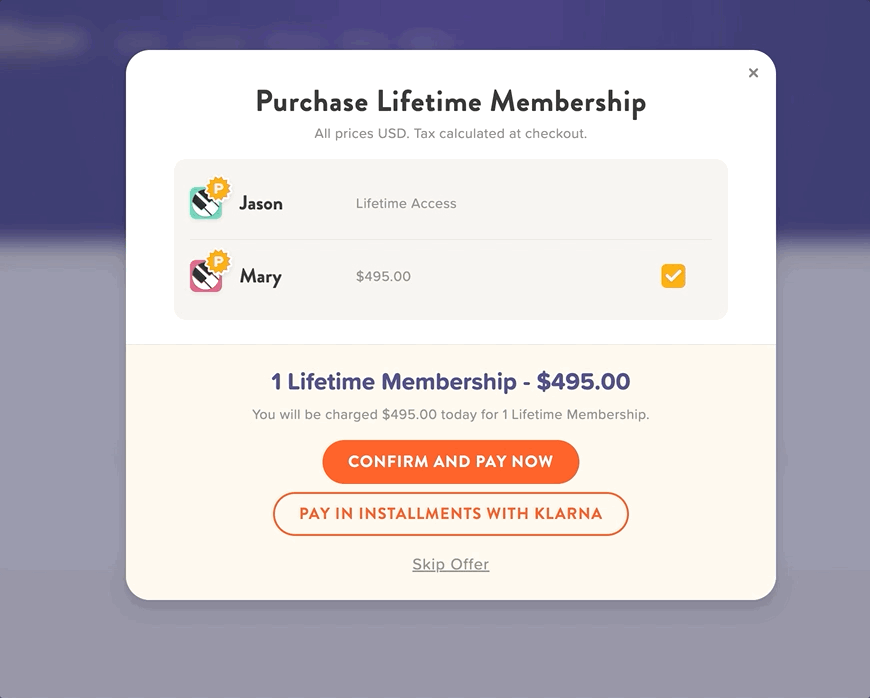Click the X icon to dismiss the dialog
Image resolution: width=870 pixels, height=698 pixels.
(x=753, y=72)
